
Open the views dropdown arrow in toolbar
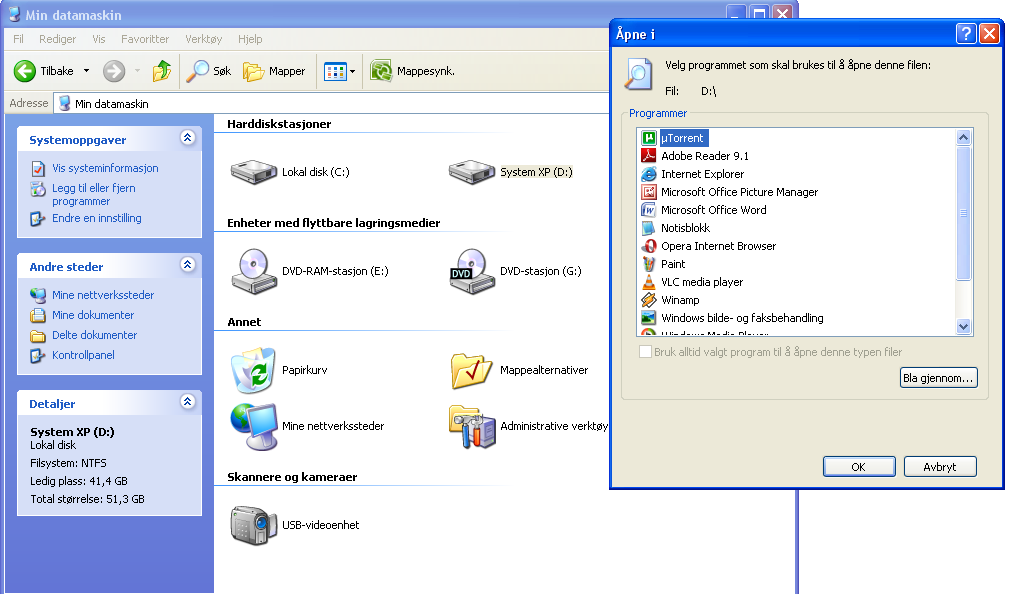(352, 71)
